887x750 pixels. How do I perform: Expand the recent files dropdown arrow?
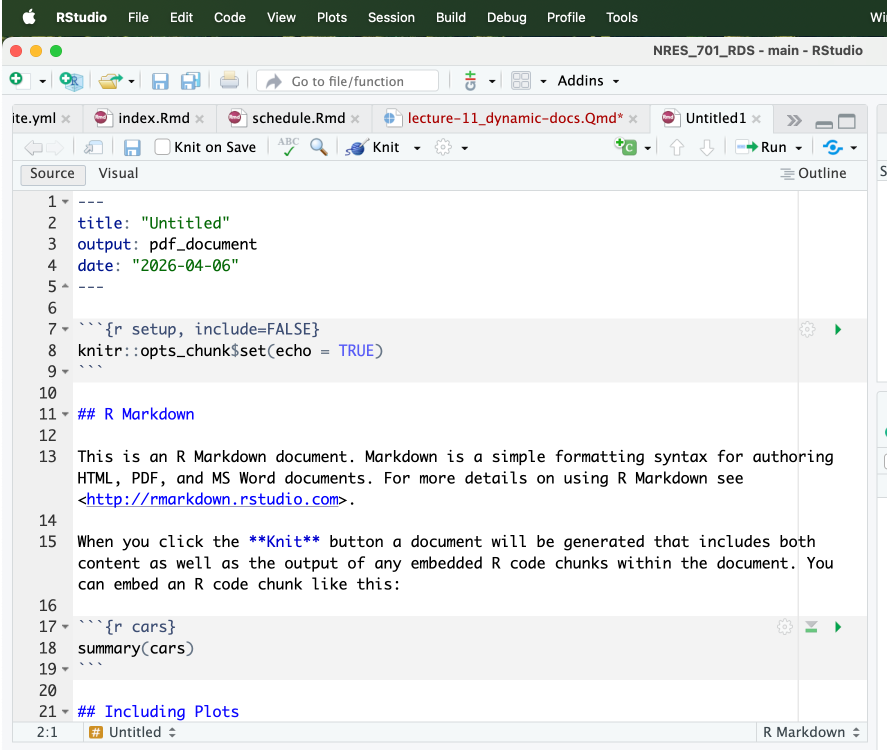point(131,81)
